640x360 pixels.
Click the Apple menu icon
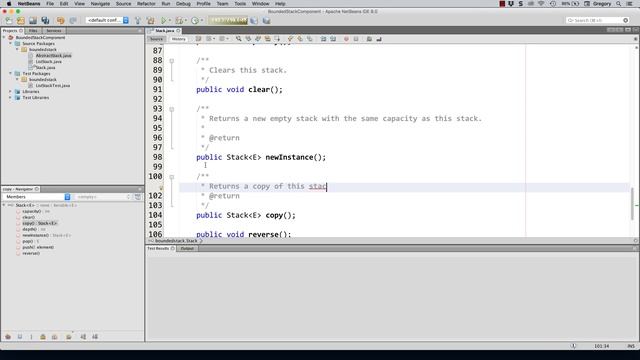[x=9, y=4]
